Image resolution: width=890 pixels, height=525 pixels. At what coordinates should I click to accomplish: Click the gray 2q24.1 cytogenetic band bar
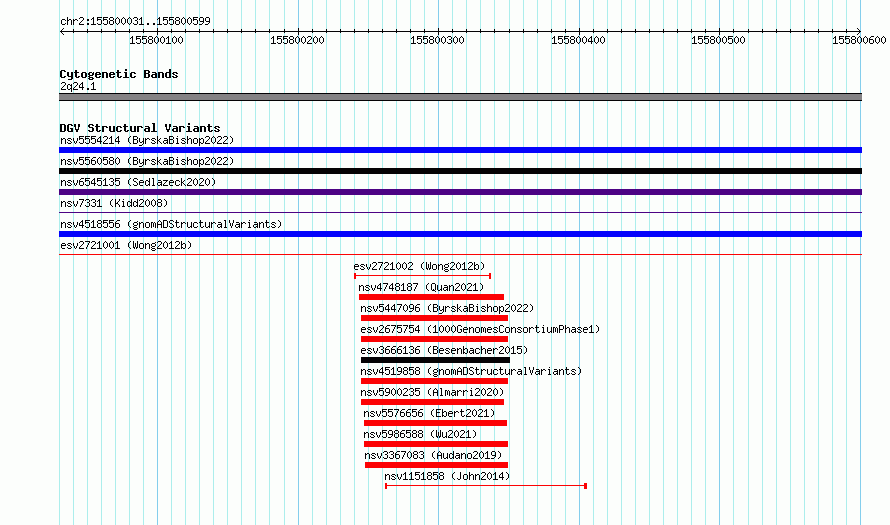click(x=460, y=97)
